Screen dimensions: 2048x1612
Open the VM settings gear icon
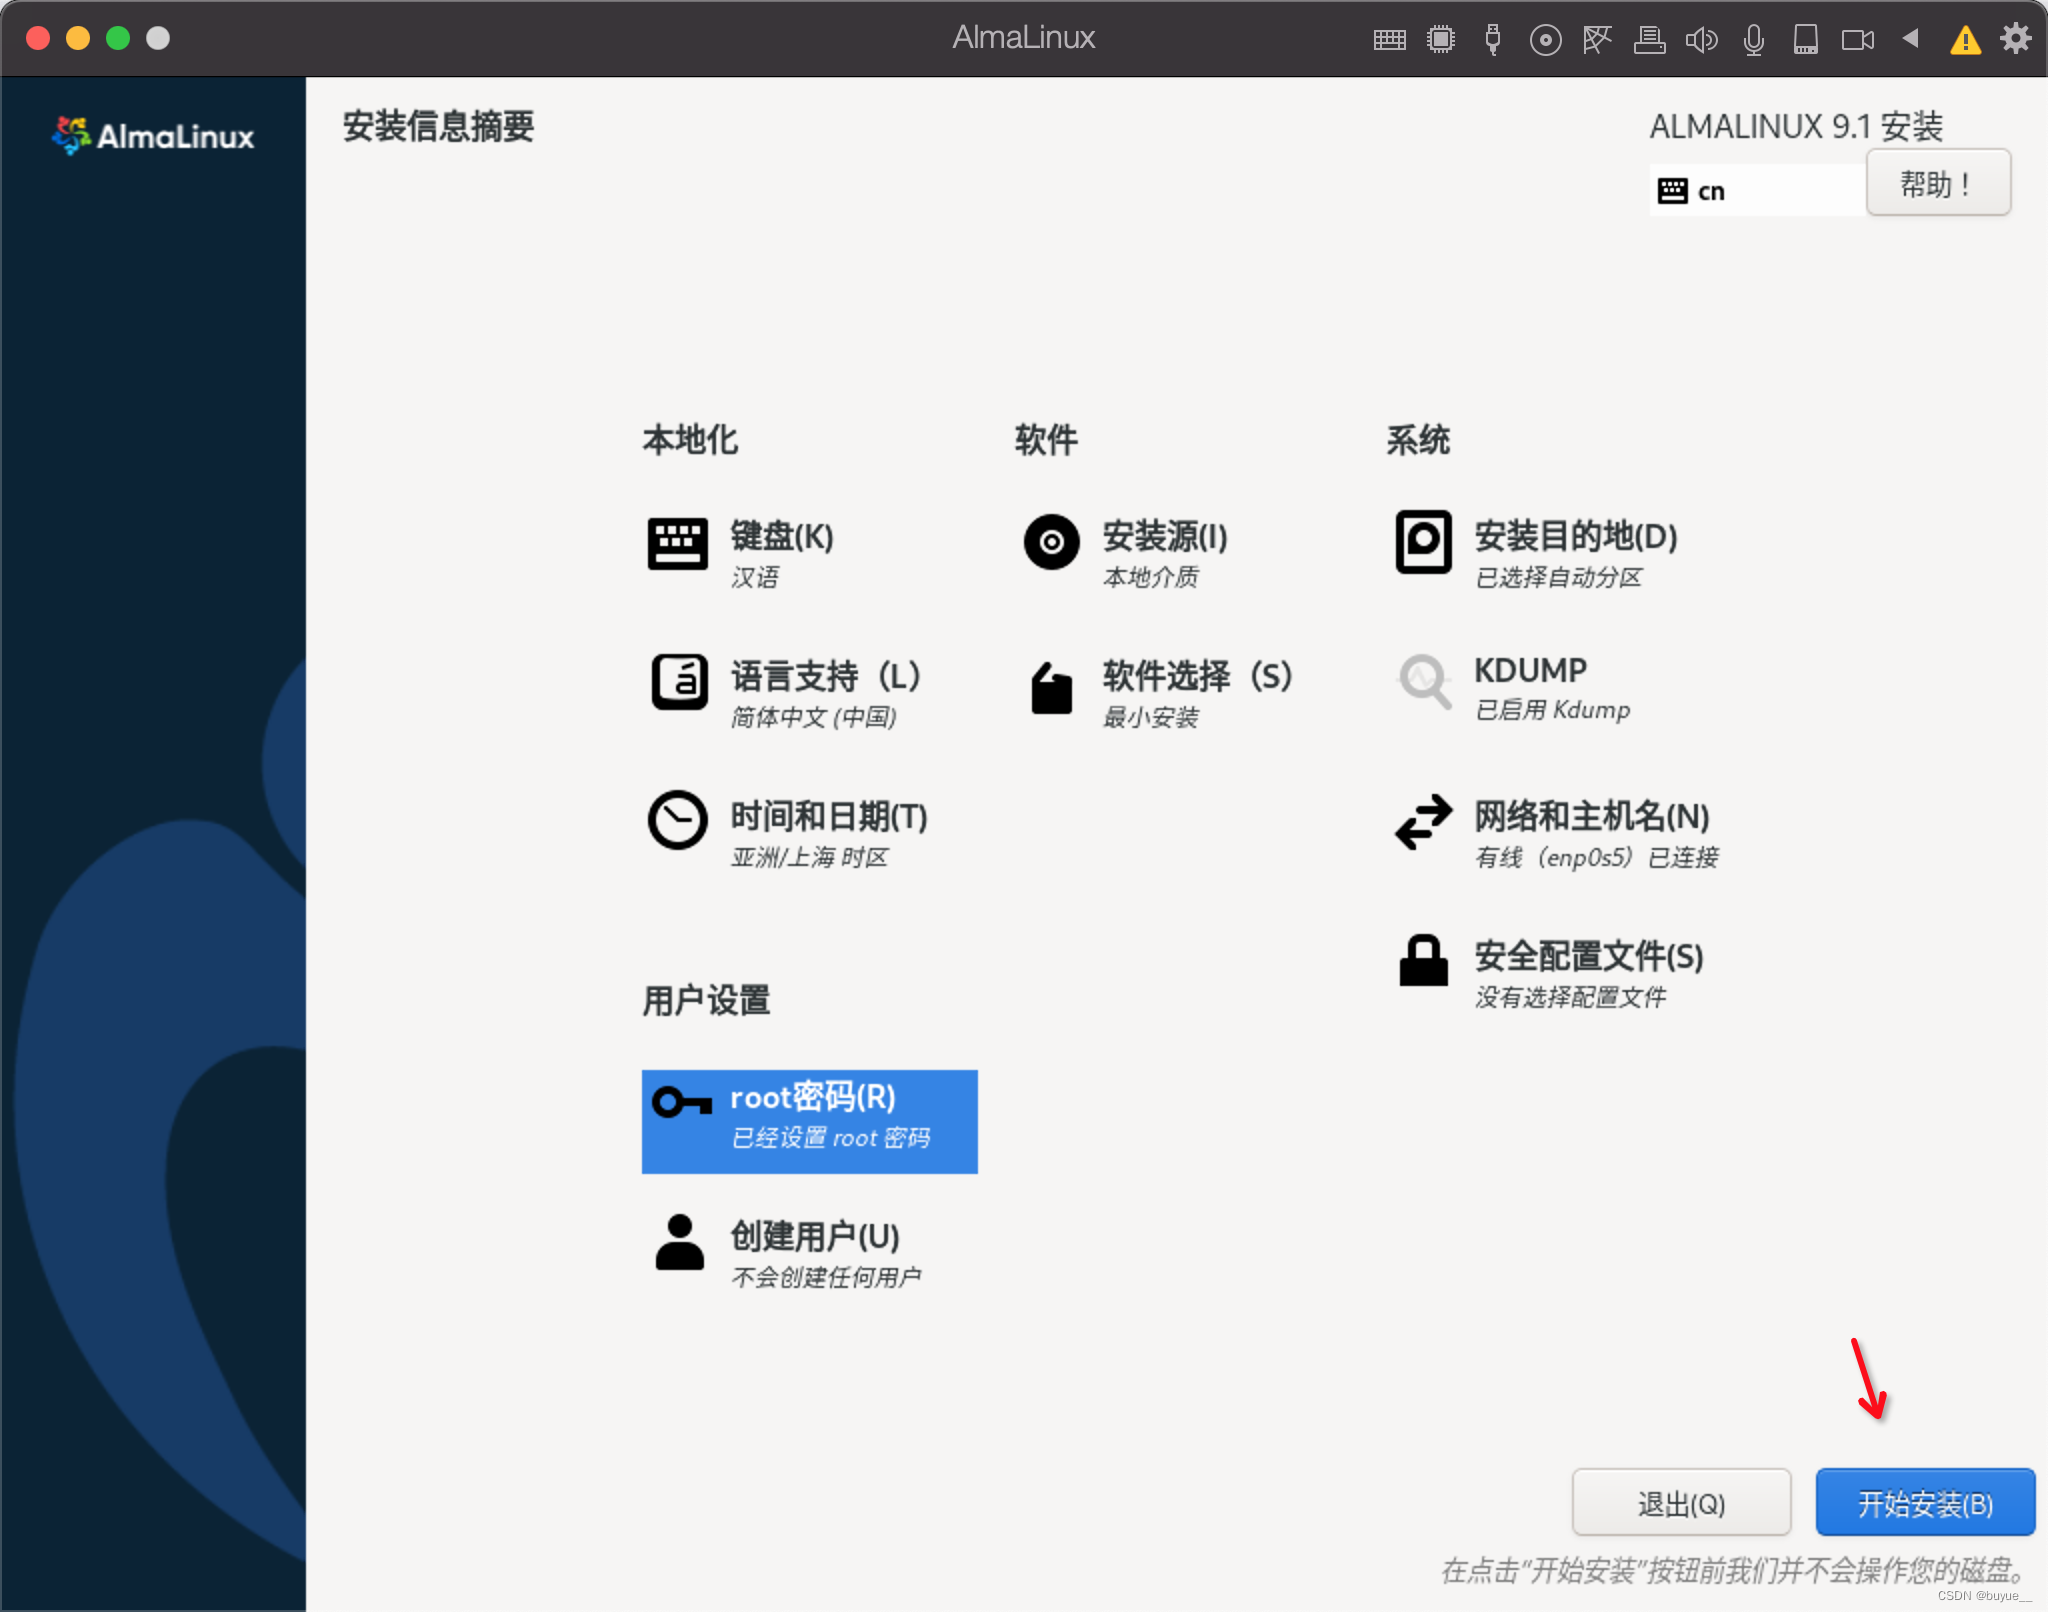tap(2016, 39)
